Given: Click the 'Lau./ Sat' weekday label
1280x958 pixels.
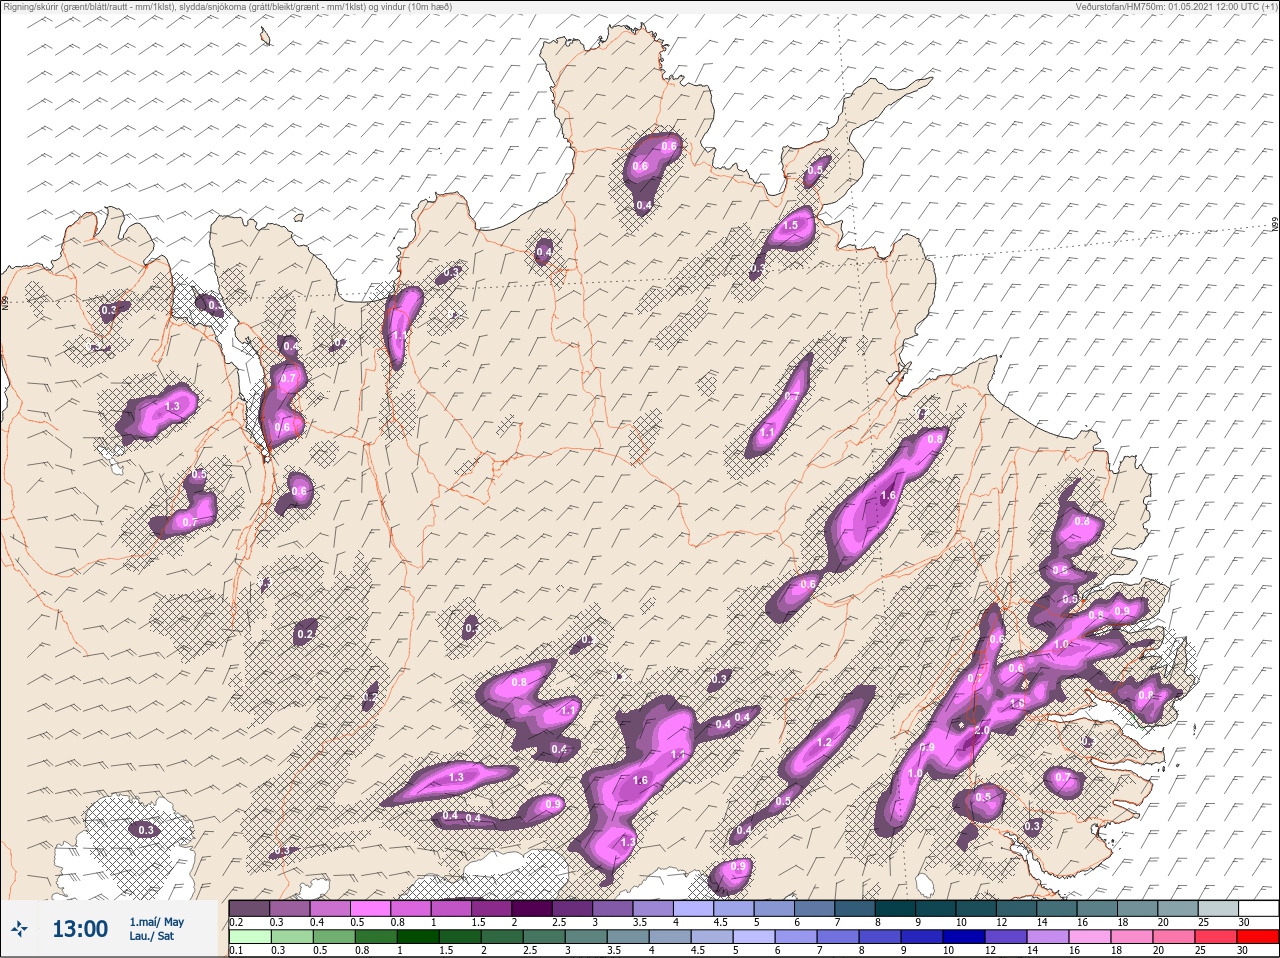Looking at the screenshot, I should point(152,937).
